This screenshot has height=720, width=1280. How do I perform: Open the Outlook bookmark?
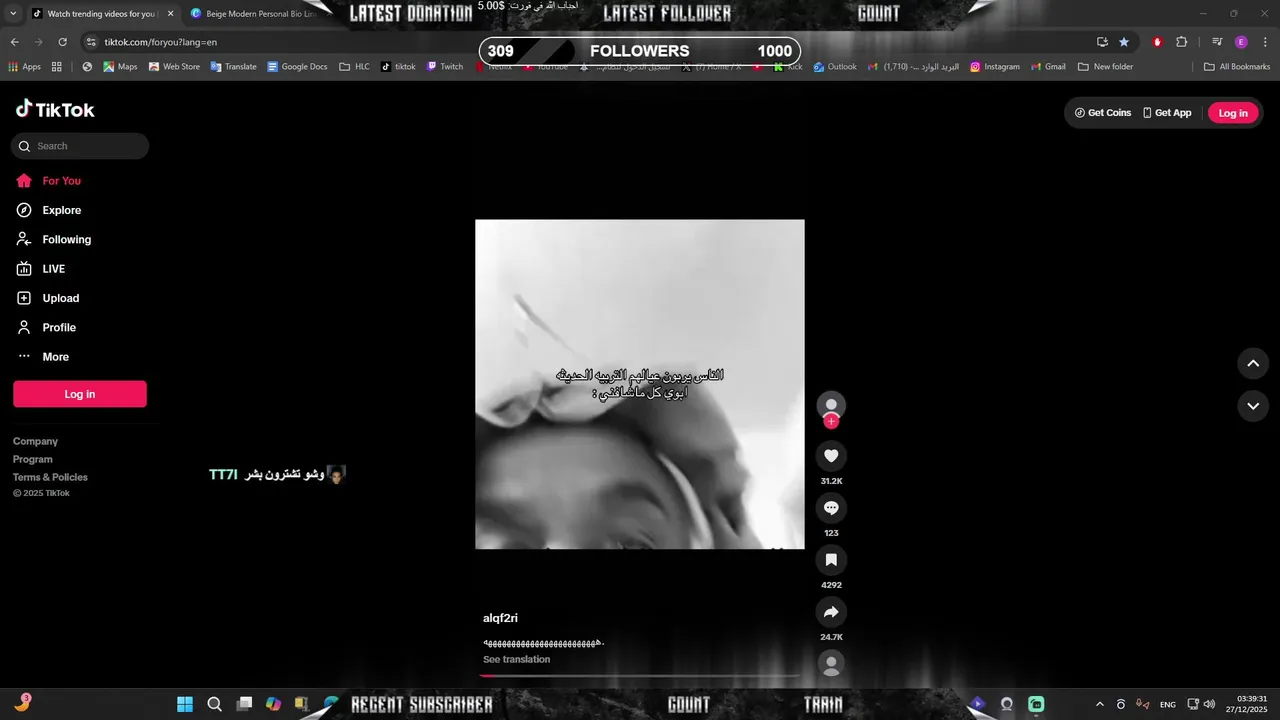(835, 67)
